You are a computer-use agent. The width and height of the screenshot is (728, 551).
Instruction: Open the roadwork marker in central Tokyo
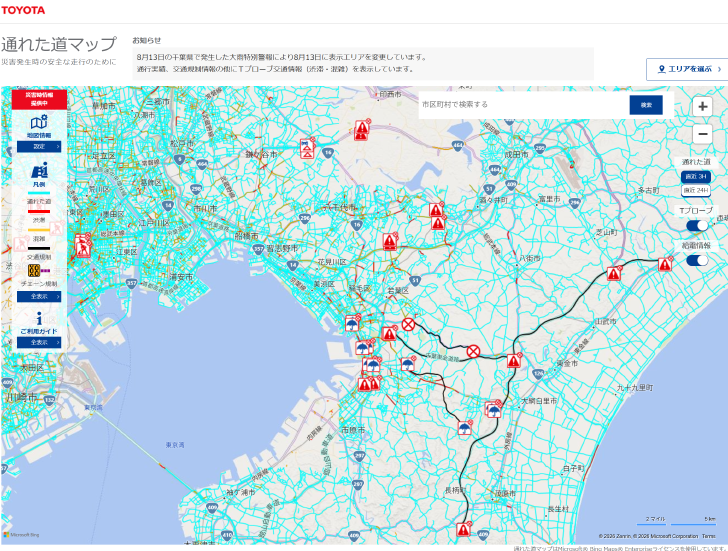[83, 246]
